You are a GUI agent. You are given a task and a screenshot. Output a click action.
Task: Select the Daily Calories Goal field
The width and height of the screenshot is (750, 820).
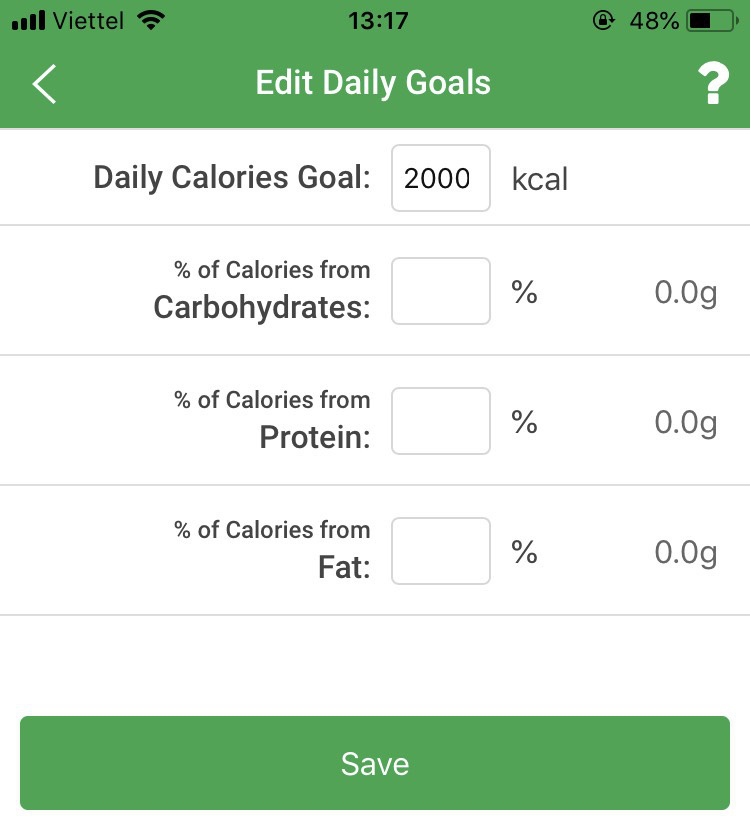pyautogui.click(x=440, y=178)
